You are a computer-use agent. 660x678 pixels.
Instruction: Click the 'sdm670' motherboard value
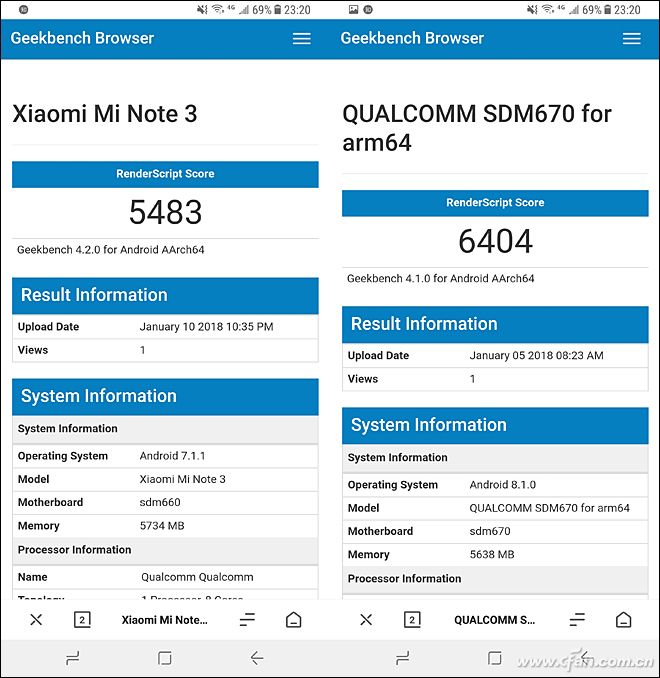point(490,531)
